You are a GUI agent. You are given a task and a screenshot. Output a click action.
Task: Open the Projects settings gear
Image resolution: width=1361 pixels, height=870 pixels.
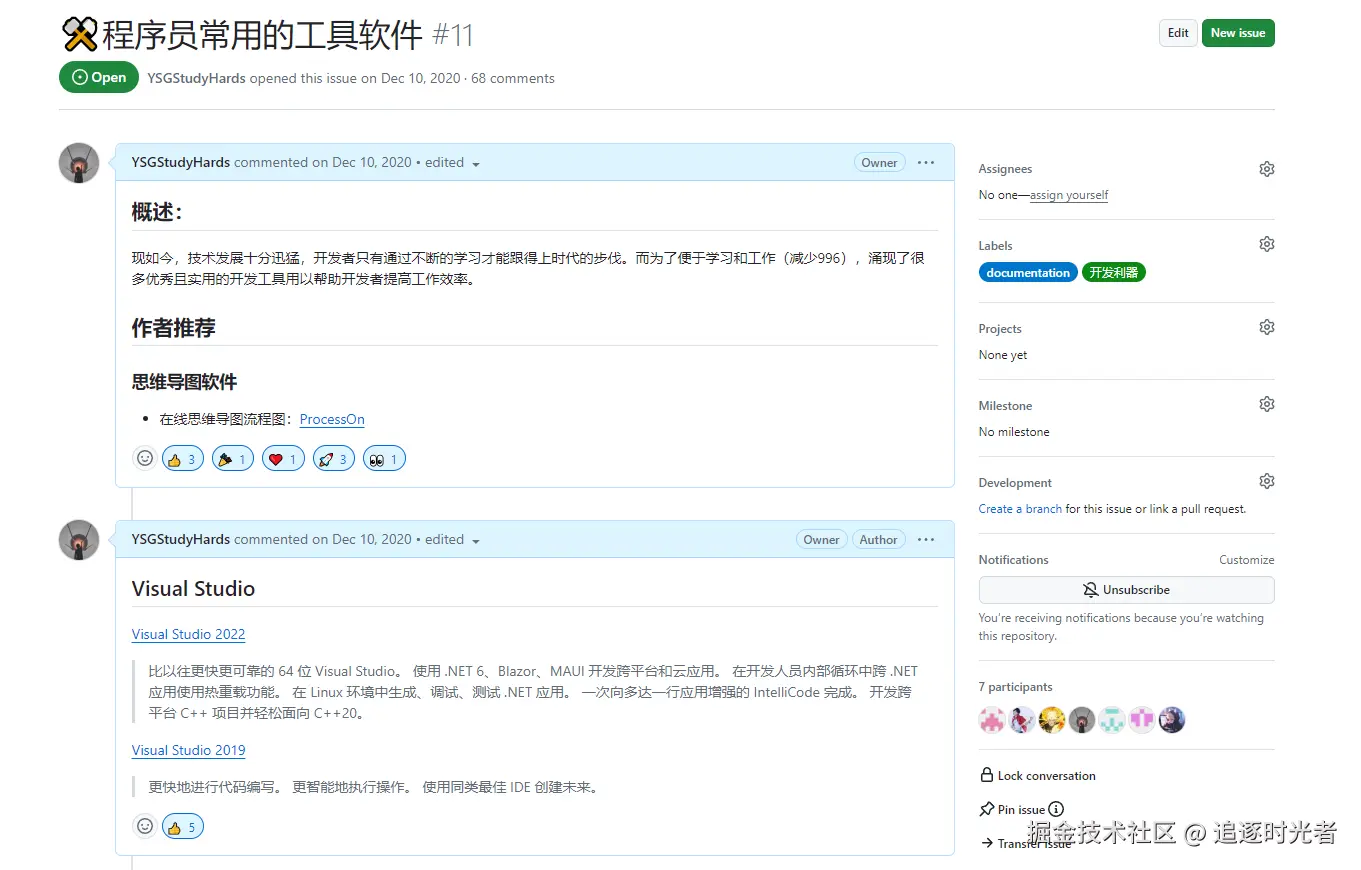point(1266,327)
